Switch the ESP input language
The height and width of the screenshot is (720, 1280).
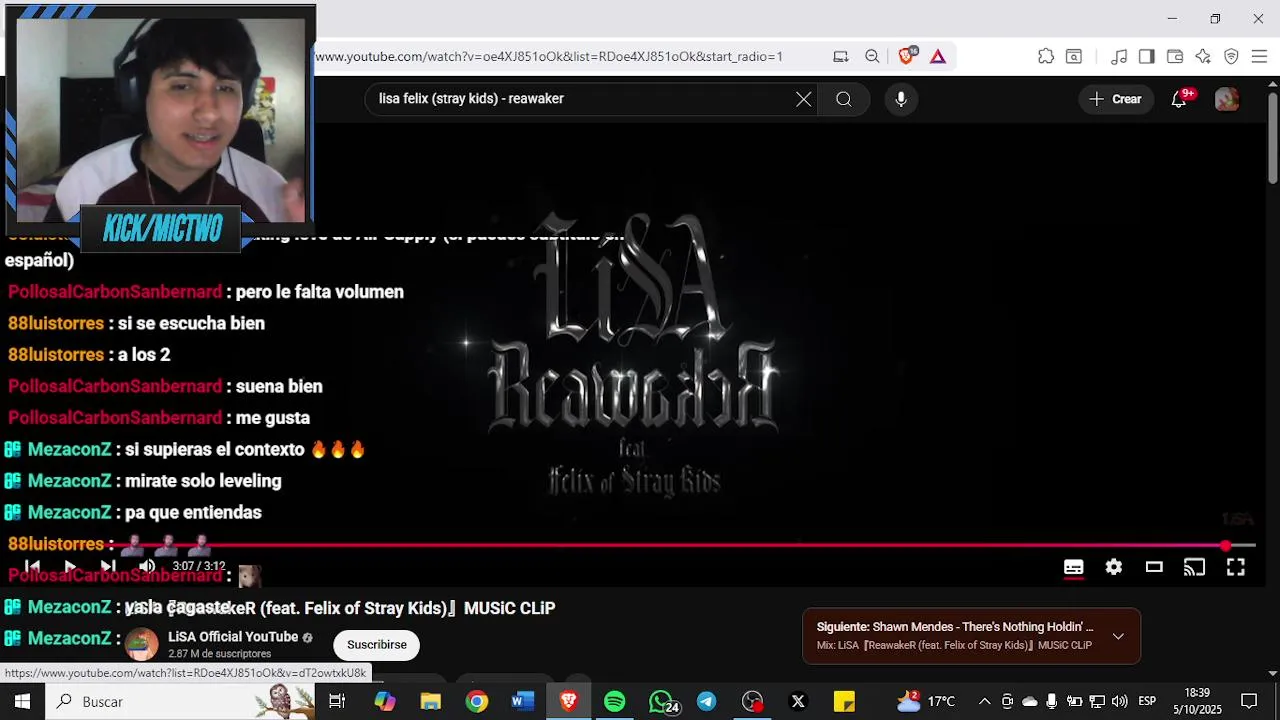[1147, 702]
